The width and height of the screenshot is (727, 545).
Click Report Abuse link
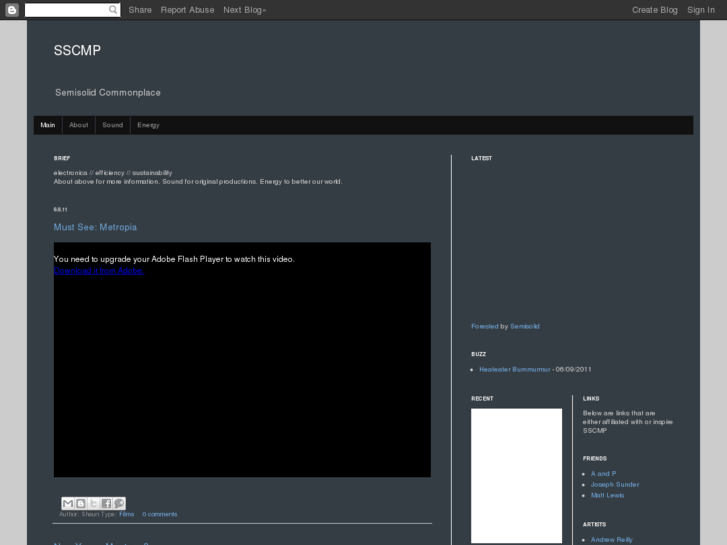[x=187, y=10]
